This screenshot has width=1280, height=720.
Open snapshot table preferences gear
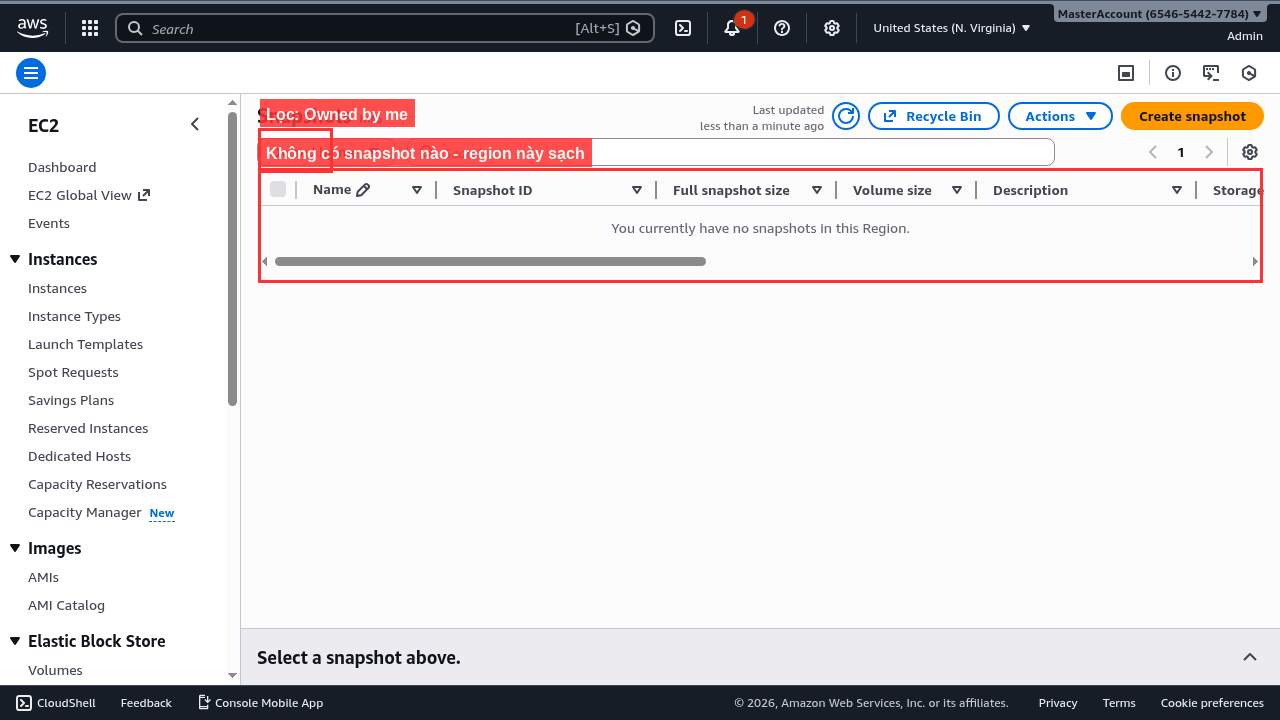pos(1249,152)
